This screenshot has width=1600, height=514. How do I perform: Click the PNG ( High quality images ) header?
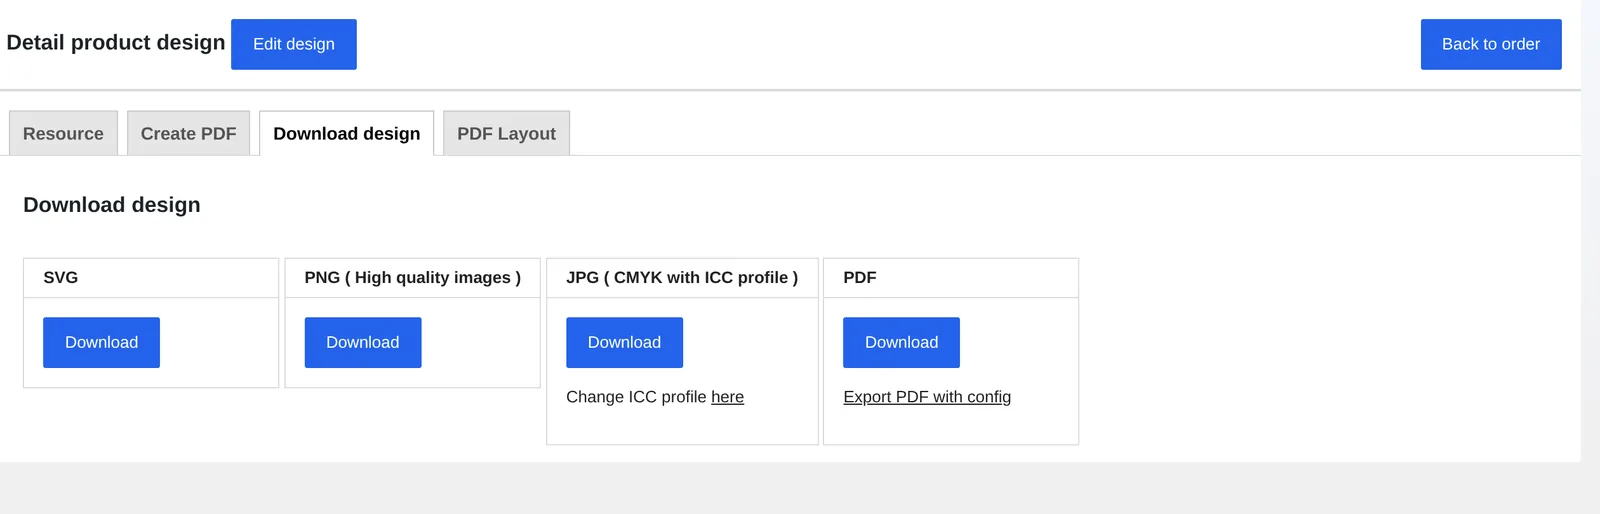[412, 278]
